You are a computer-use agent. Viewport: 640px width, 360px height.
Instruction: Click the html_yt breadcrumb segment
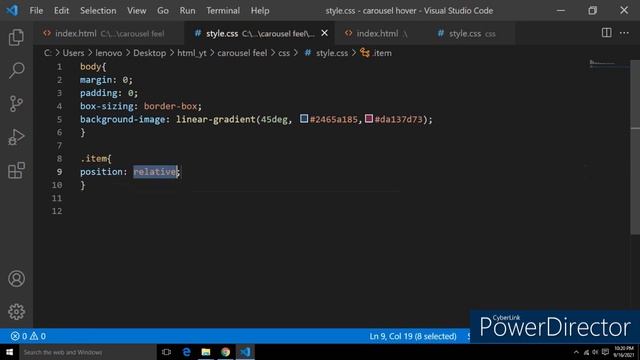coord(192,53)
